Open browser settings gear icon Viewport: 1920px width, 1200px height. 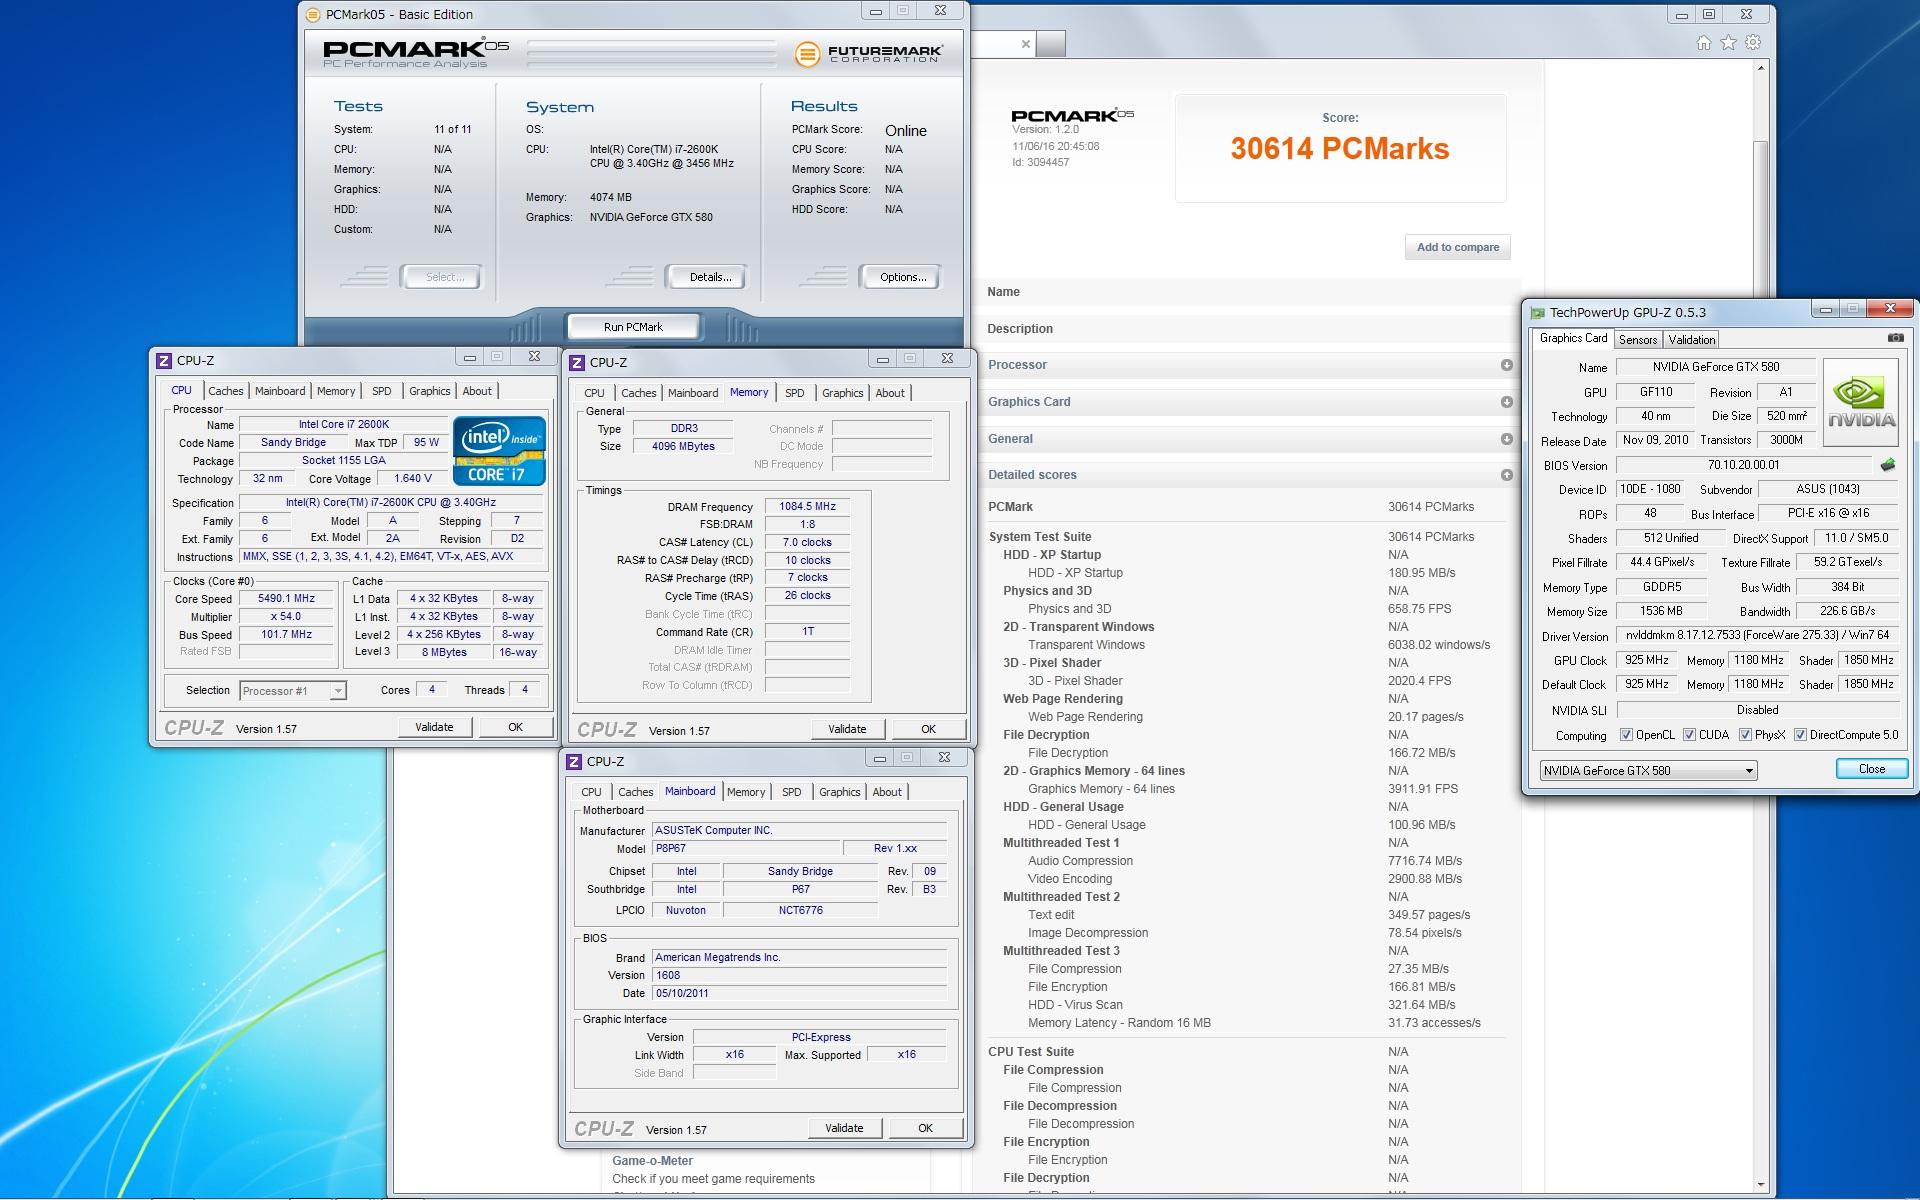(1753, 43)
